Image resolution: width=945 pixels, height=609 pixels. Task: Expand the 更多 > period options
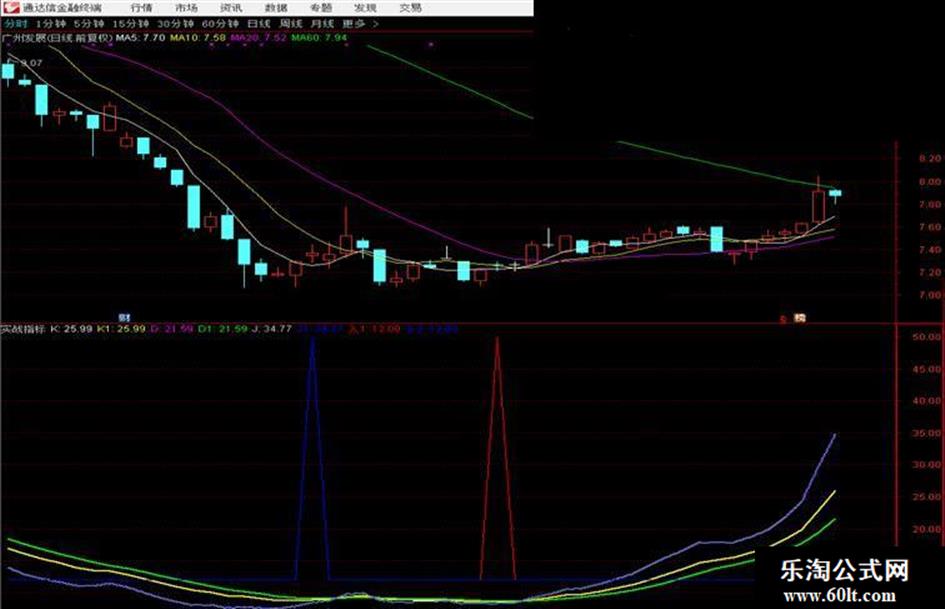pyautogui.click(x=360, y=24)
